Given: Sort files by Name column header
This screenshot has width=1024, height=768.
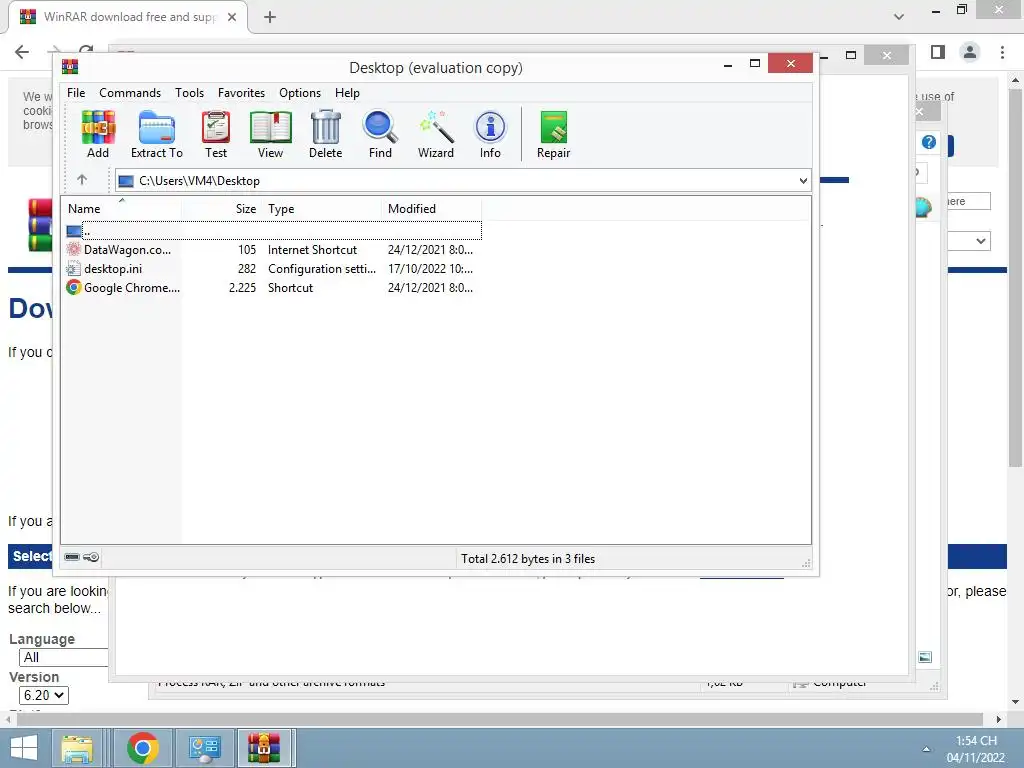Looking at the screenshot, I should pyautogui.click(x=122, y=208).
